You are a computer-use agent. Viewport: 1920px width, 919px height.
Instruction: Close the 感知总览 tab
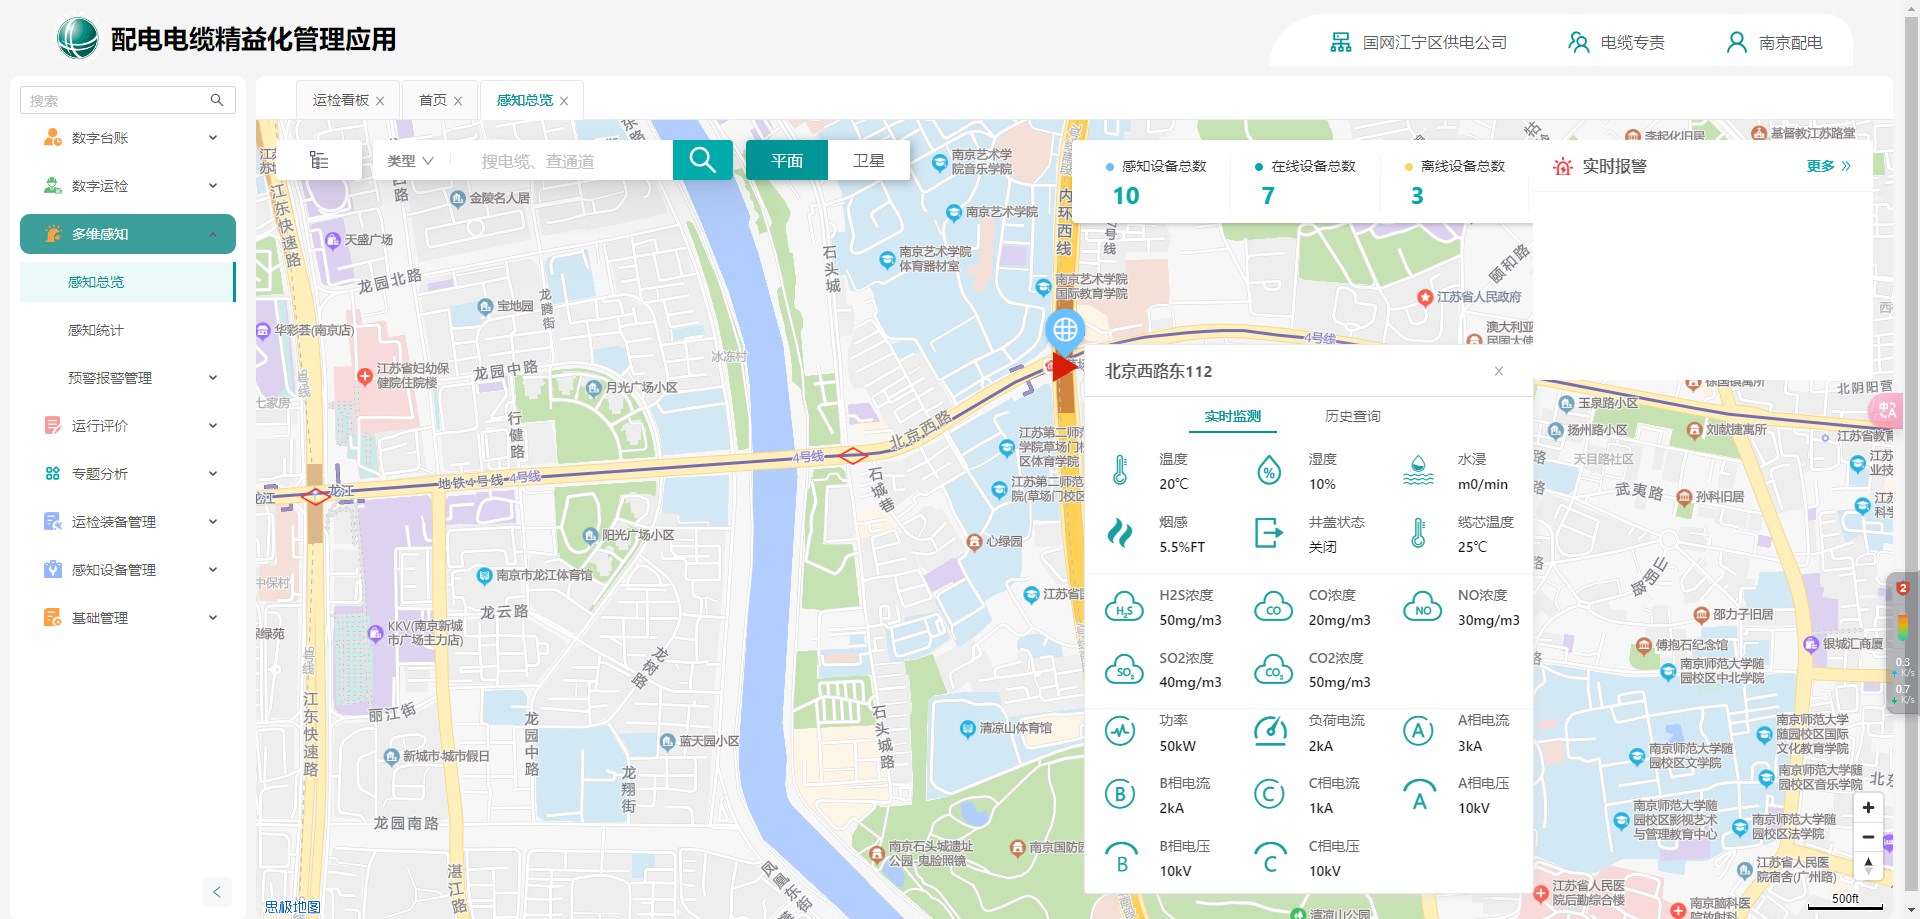click(564, 101)
